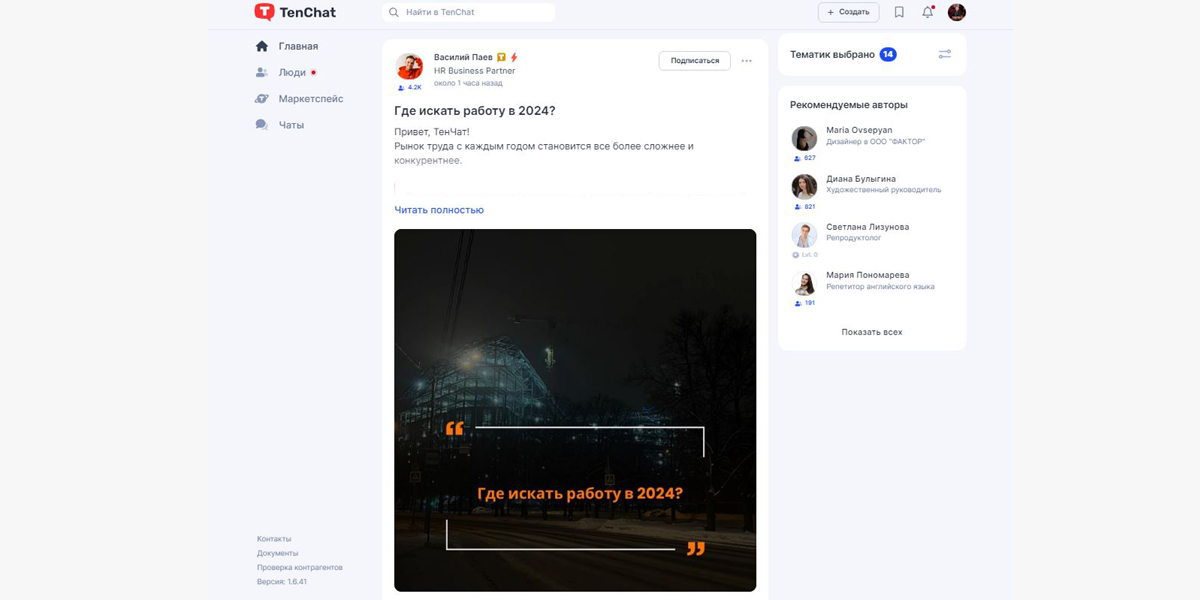
Task: Click HR Business Partner subtitle
Action: click(x=475, y=71)
